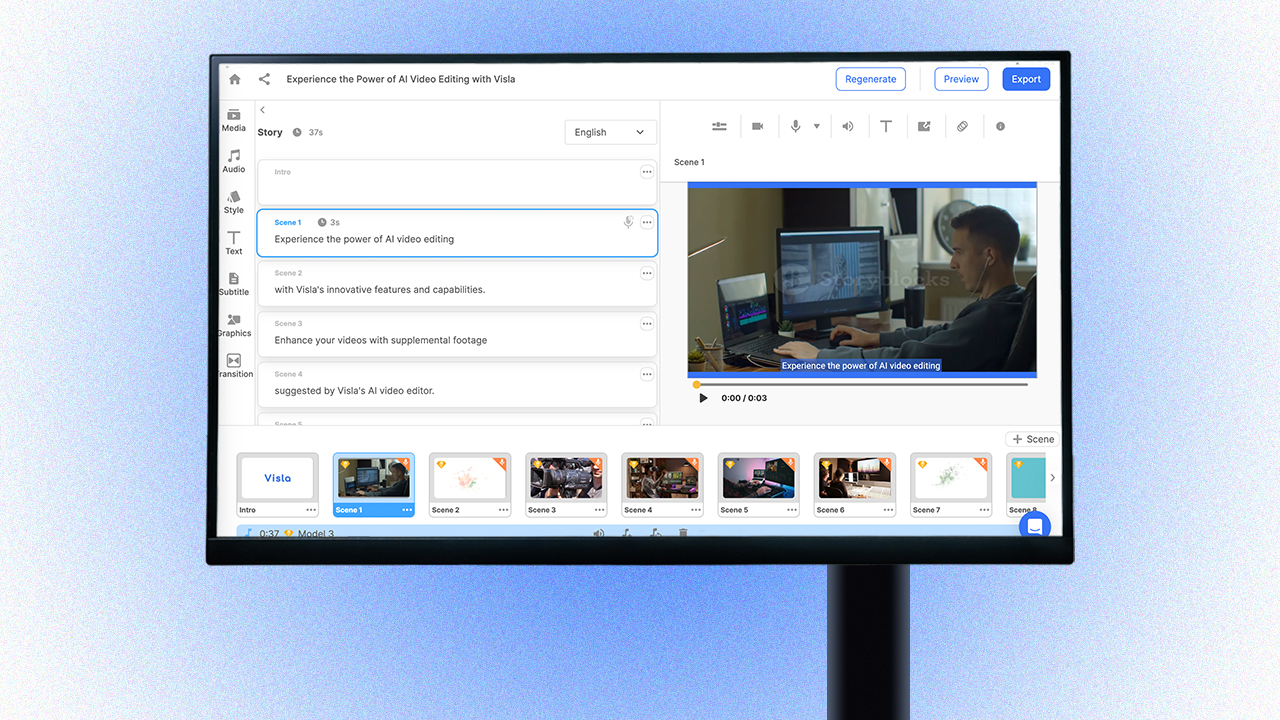
Task: Select the Scene 1 story text row
Action: (x=457, y=233)
